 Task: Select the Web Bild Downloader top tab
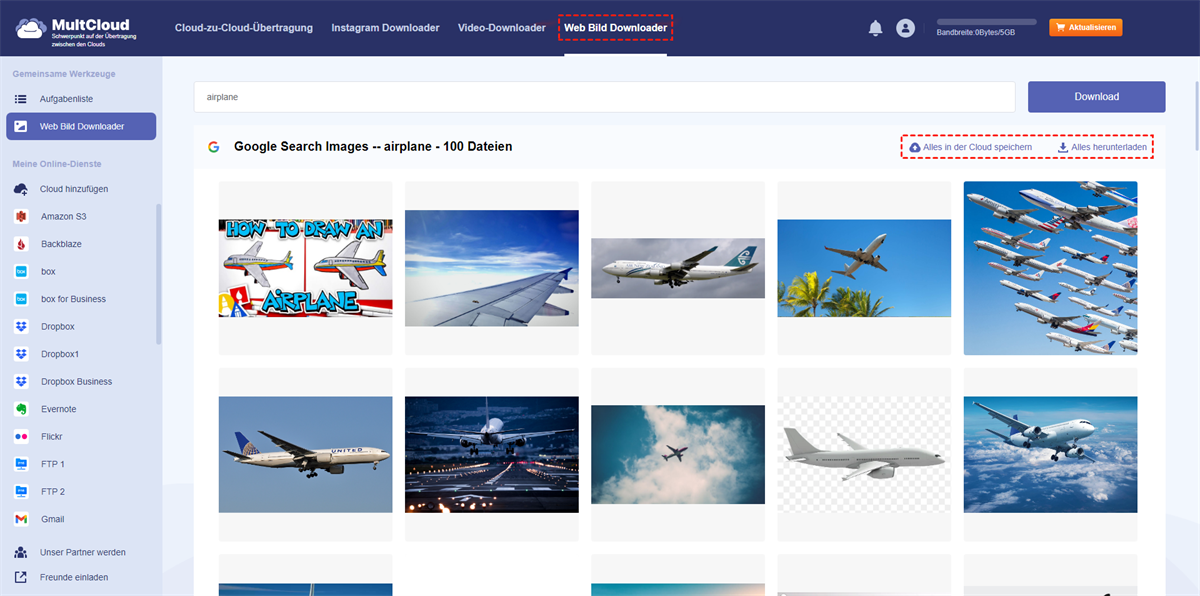point(615,28)
